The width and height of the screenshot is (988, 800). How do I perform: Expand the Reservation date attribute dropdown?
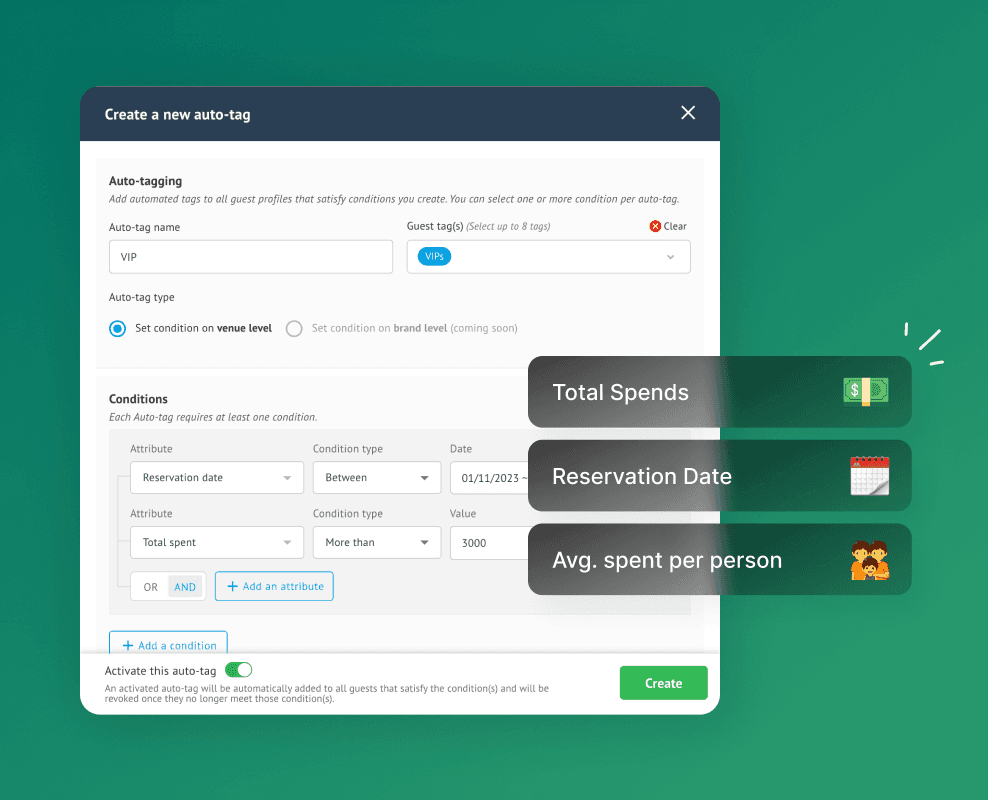tap(217, 477)
